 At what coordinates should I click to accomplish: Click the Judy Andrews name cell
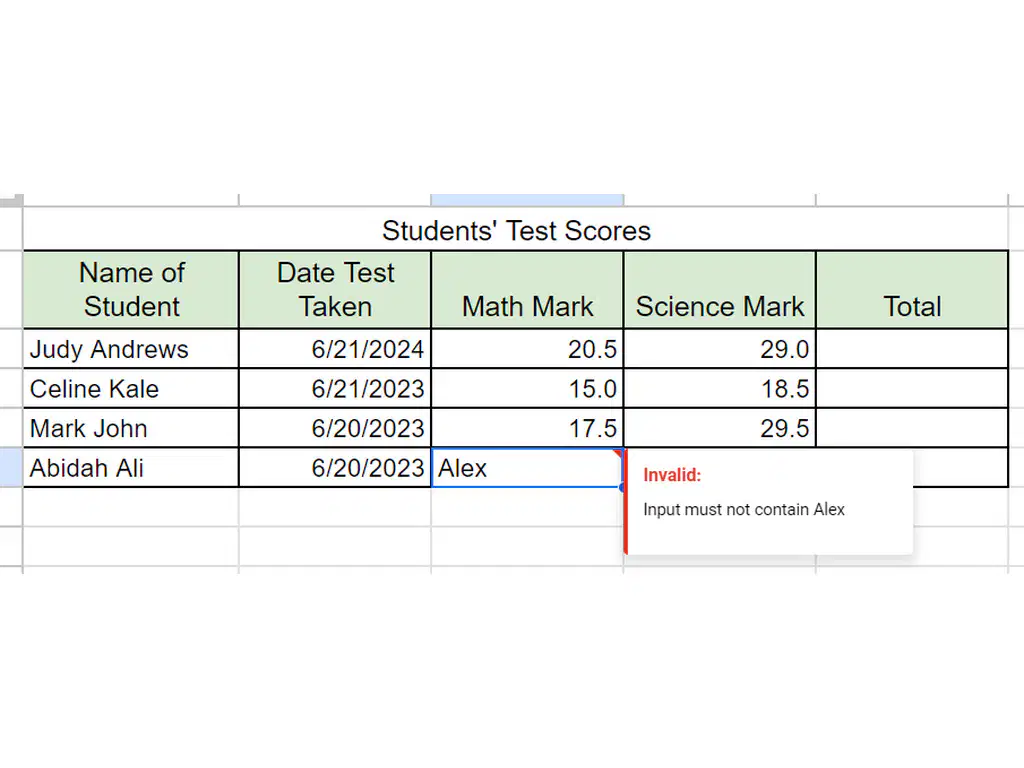(x=131, y=349)
